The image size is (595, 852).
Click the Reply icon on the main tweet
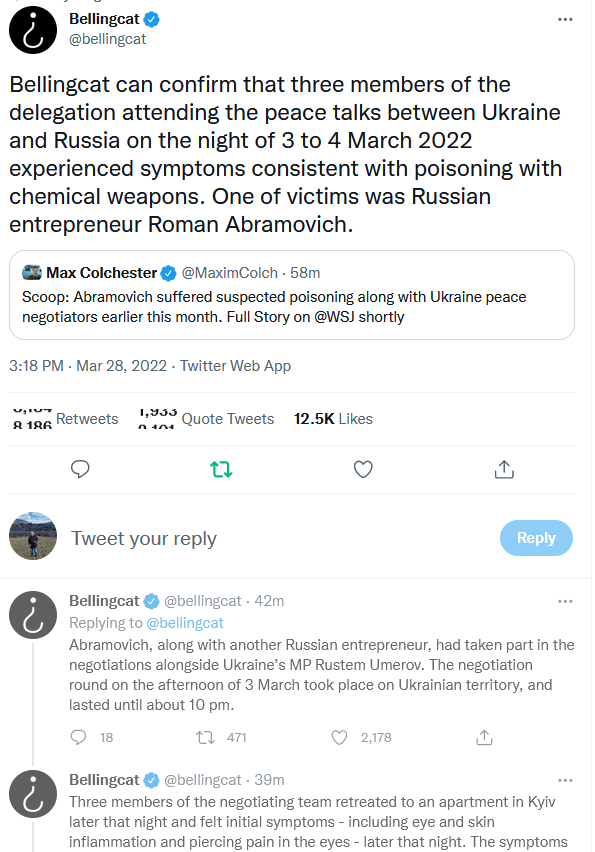80,469
